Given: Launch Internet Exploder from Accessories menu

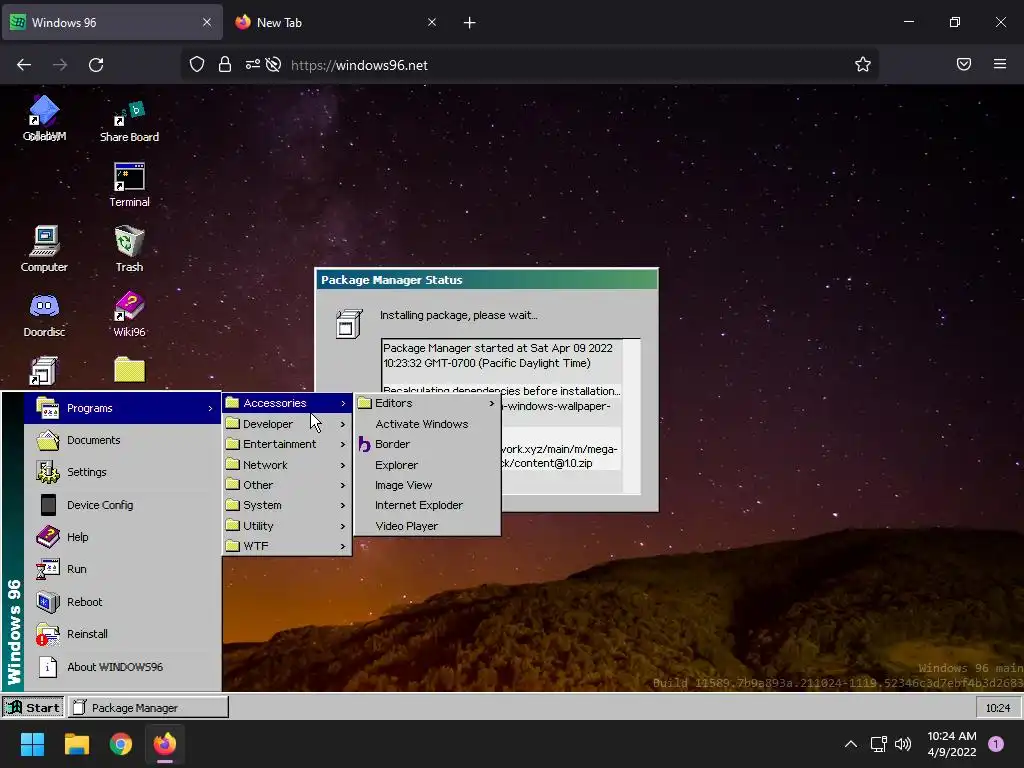Looking at the screenshot, I should 428,505.
